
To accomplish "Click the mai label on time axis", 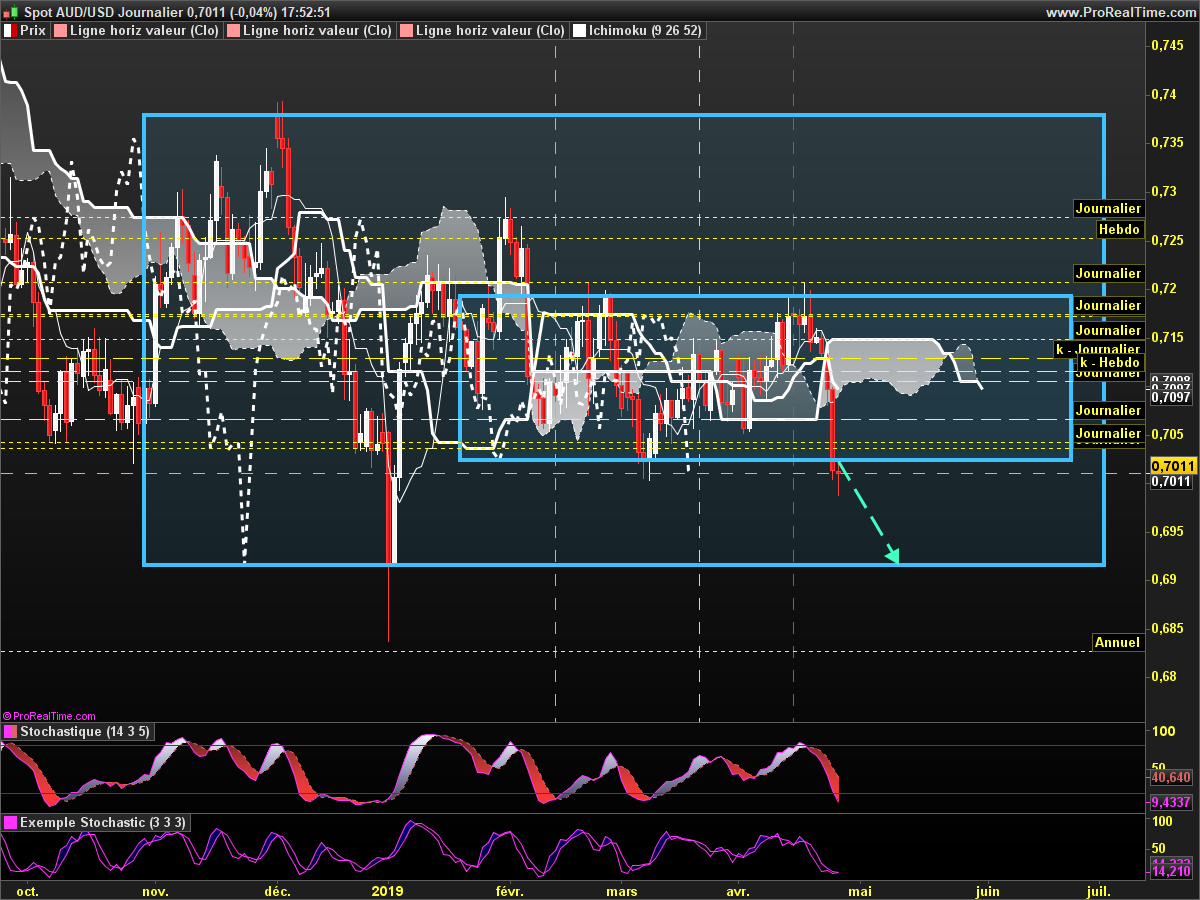I will [860, 890].
